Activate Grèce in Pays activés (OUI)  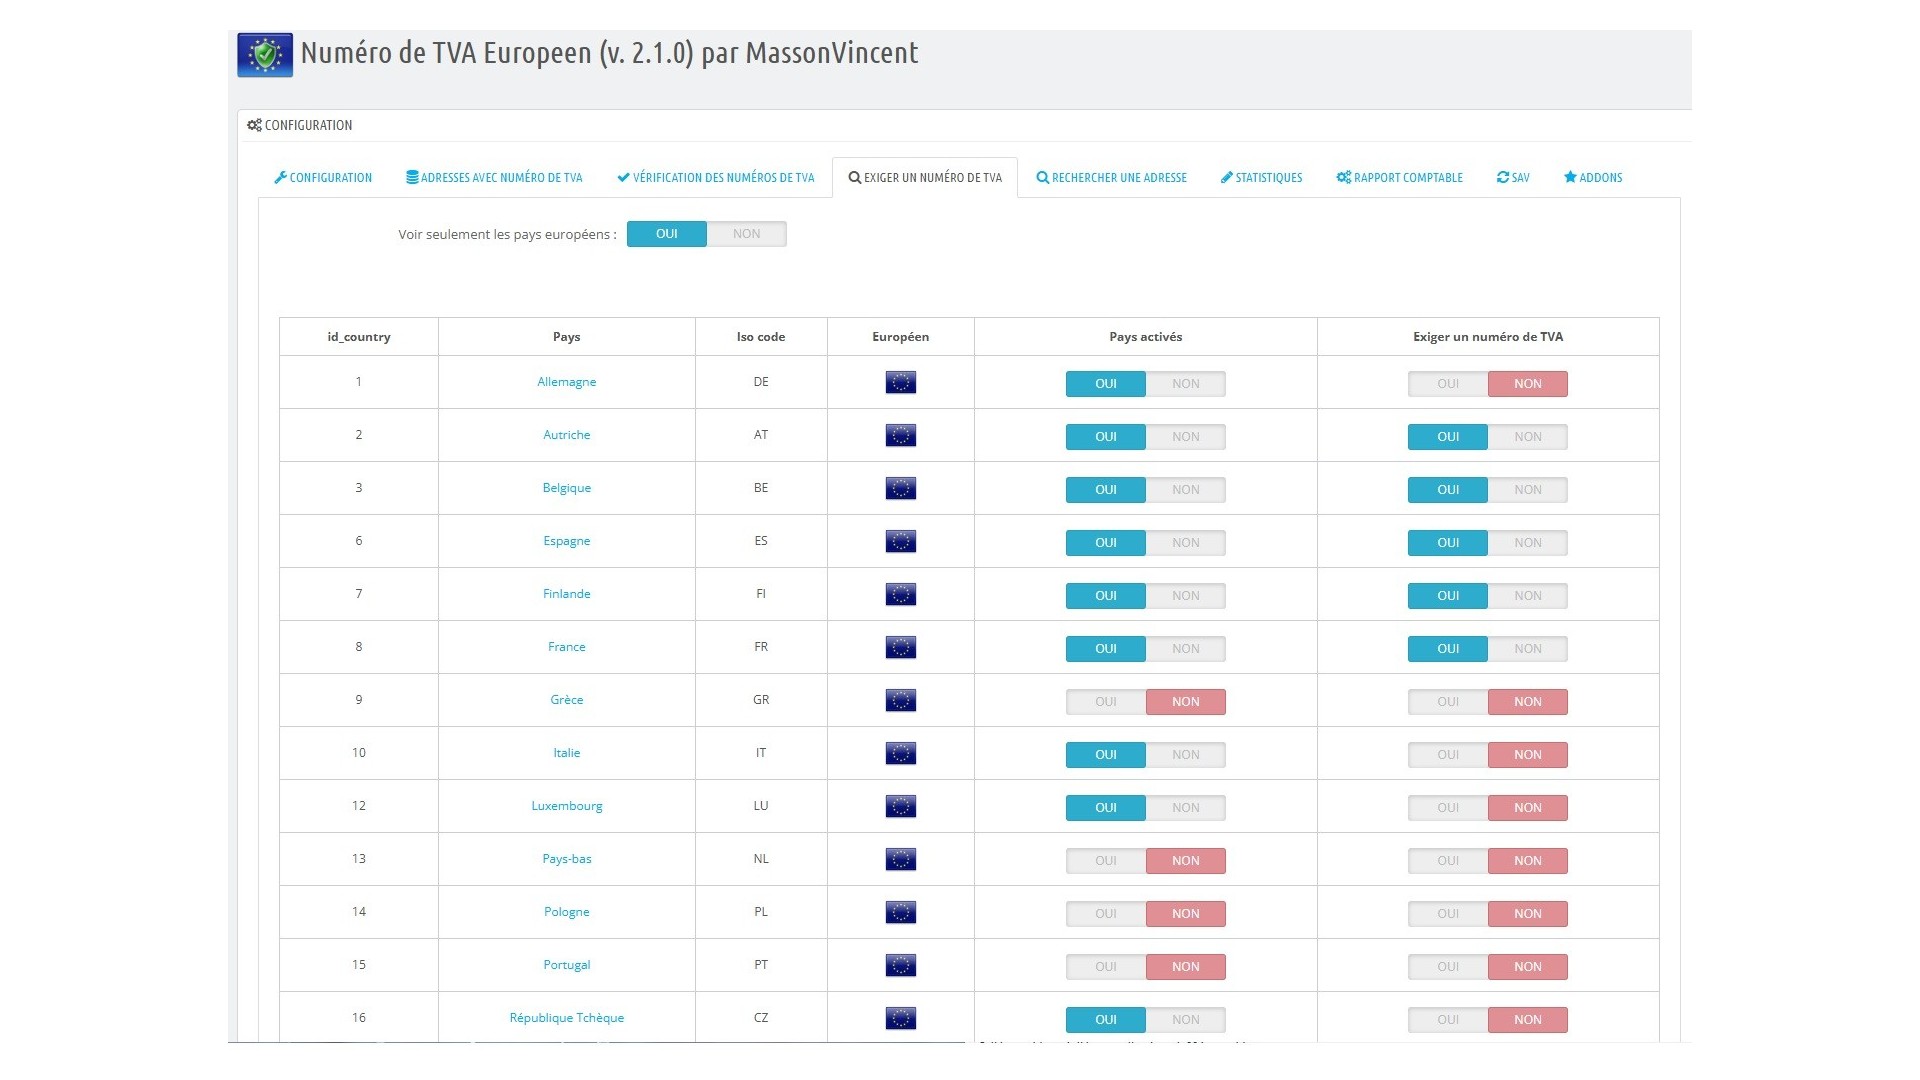[1105, 702]
